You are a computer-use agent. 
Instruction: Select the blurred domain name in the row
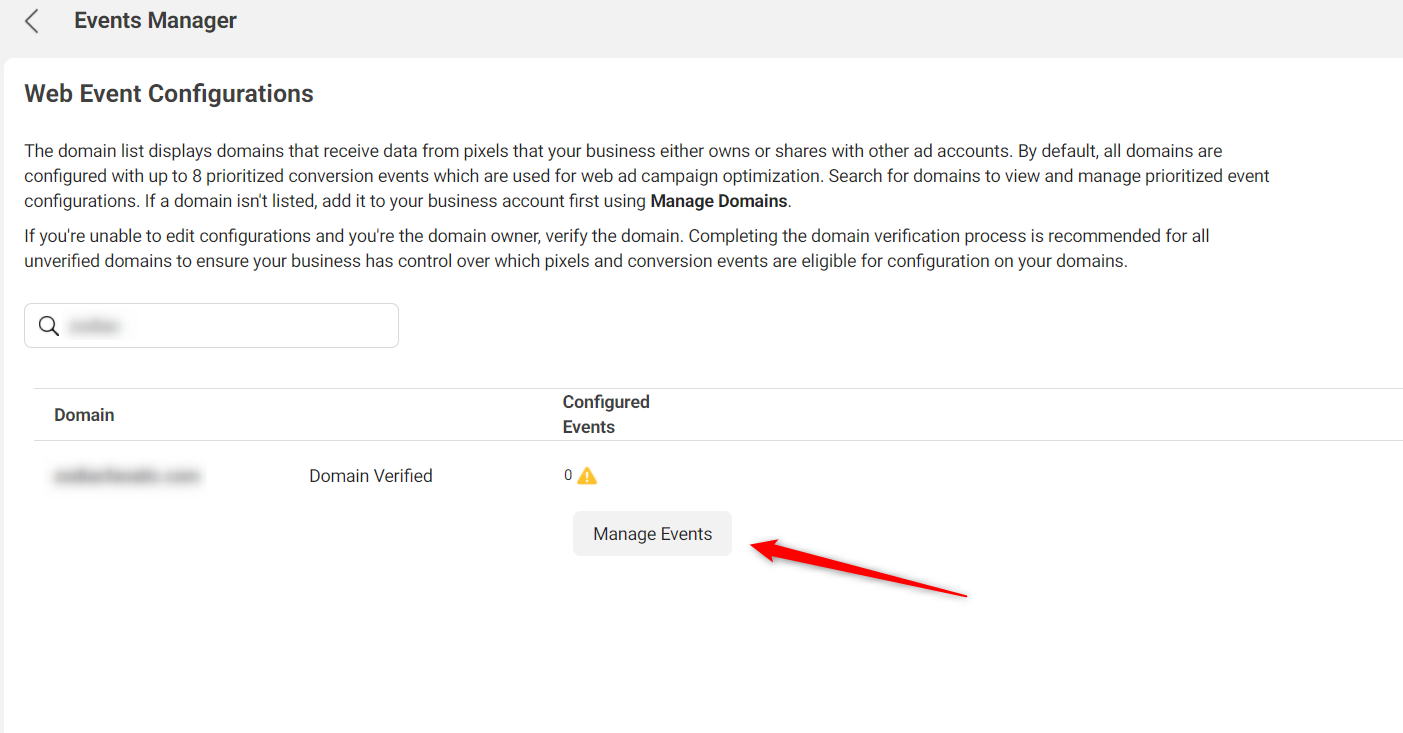(x=126, y=477)
